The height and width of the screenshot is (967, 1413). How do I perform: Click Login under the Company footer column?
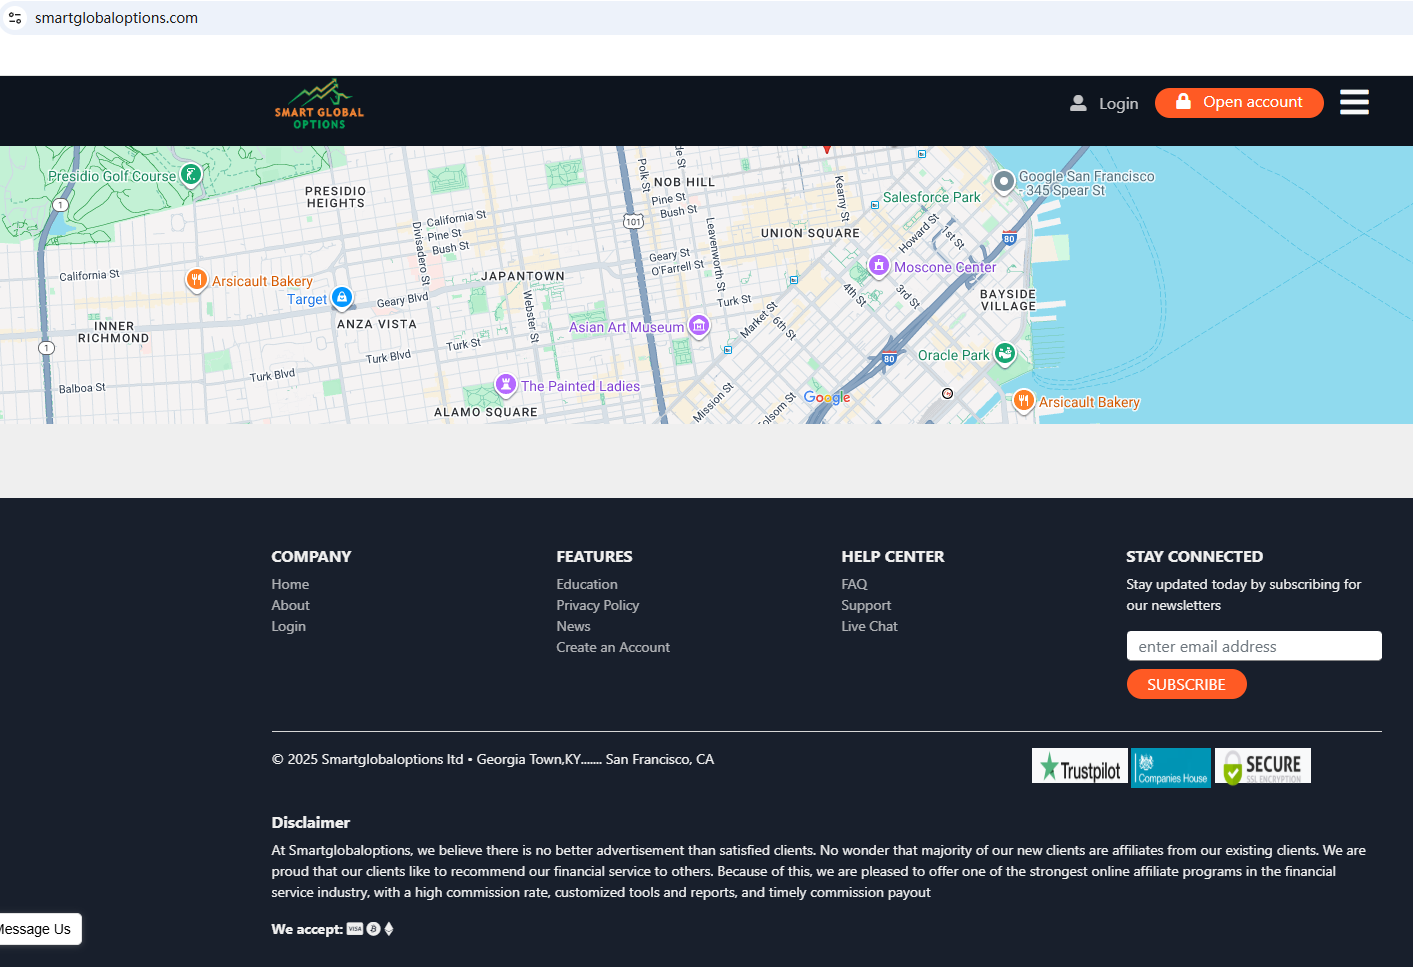[x=288, y=626]
